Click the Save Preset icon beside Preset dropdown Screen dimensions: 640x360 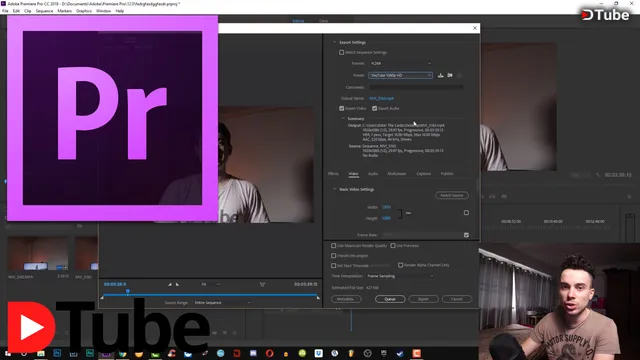tap(440, 75)
